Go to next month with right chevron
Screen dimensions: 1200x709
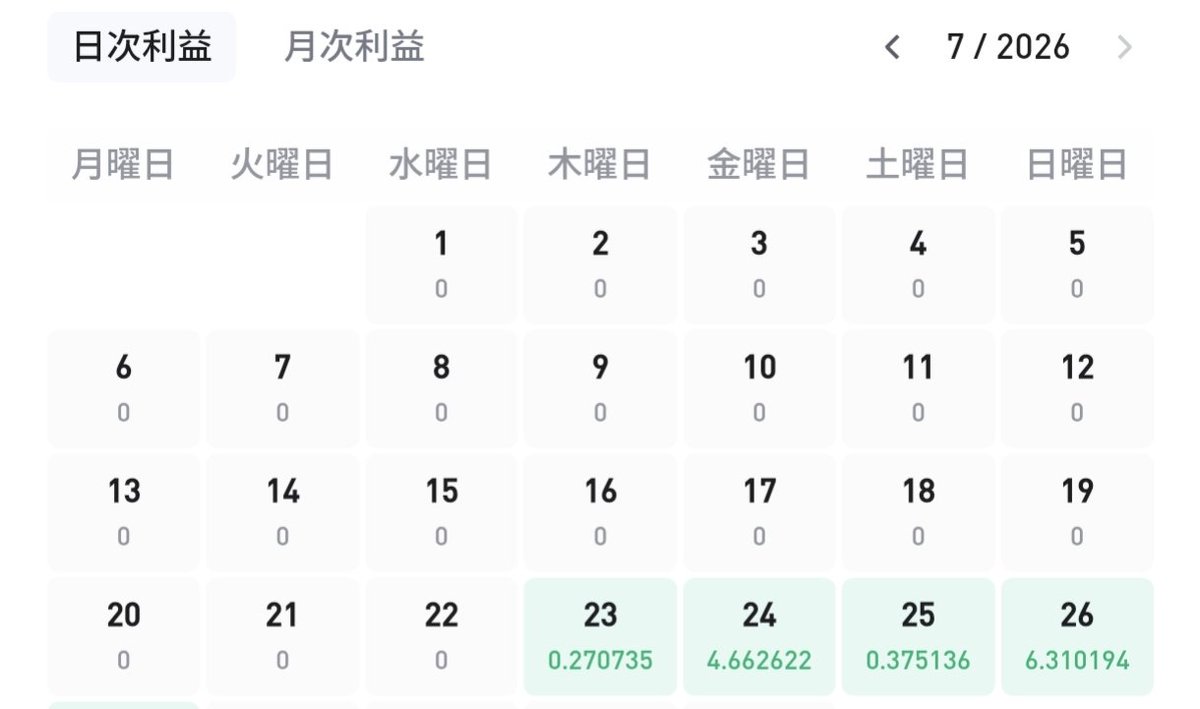click(1125, 47)
